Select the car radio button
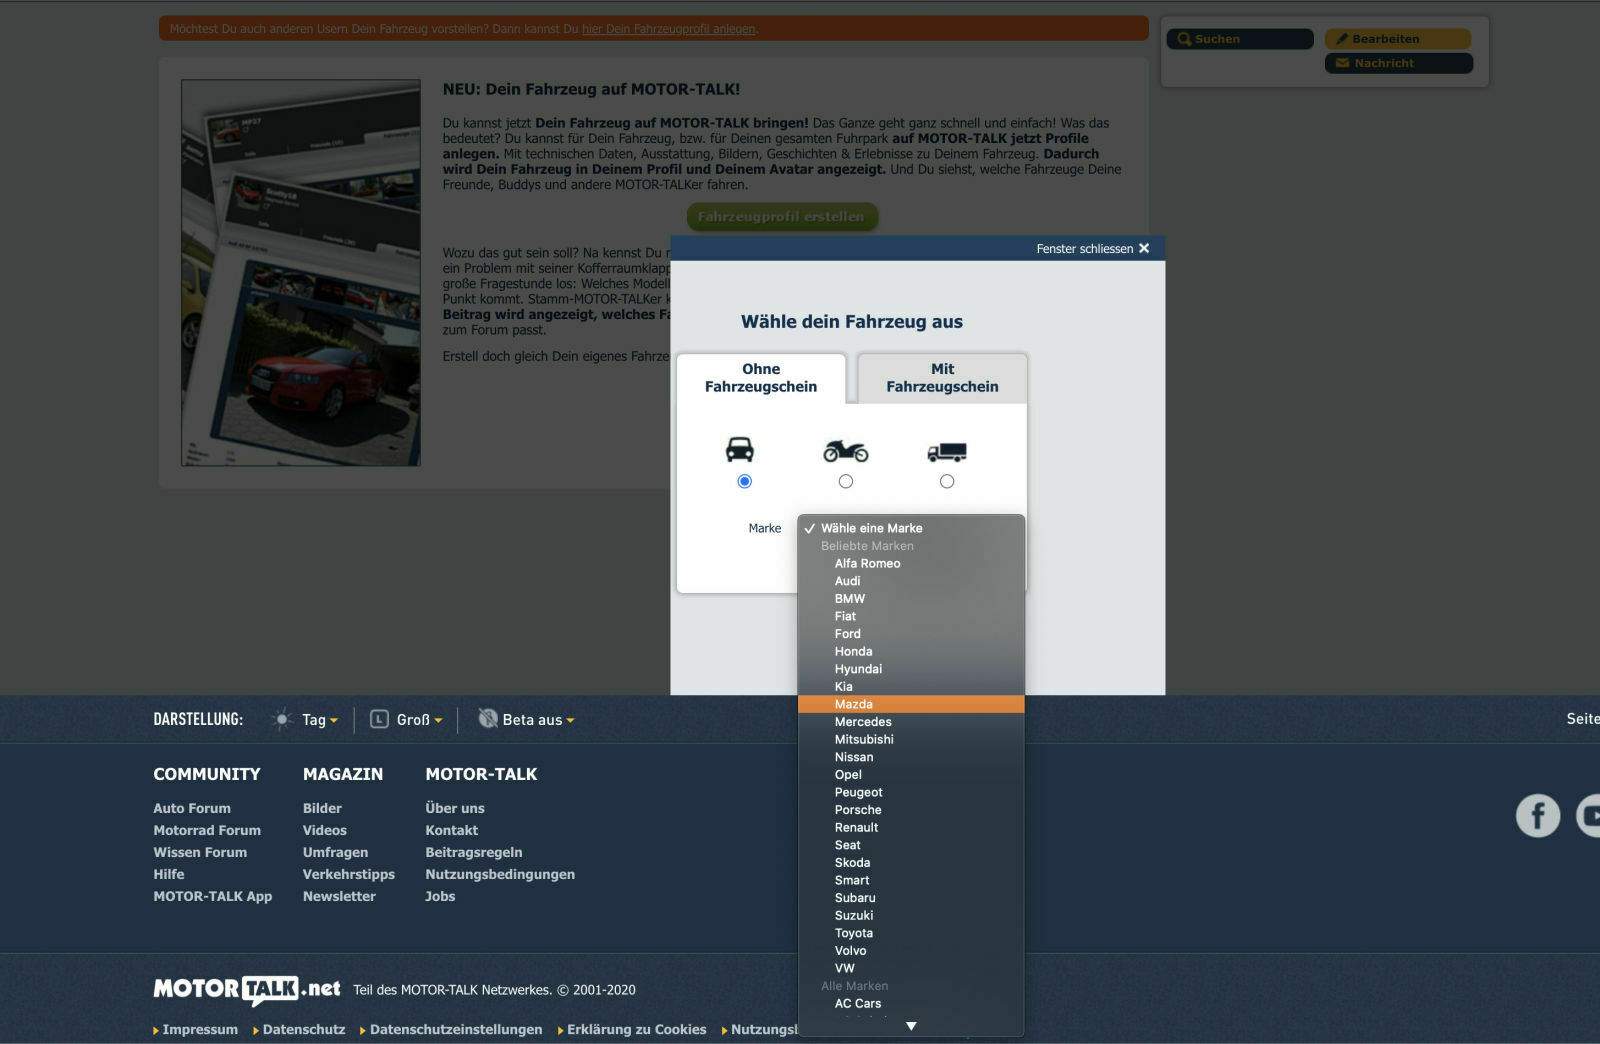1600x1044 pixels. point(744,481)
